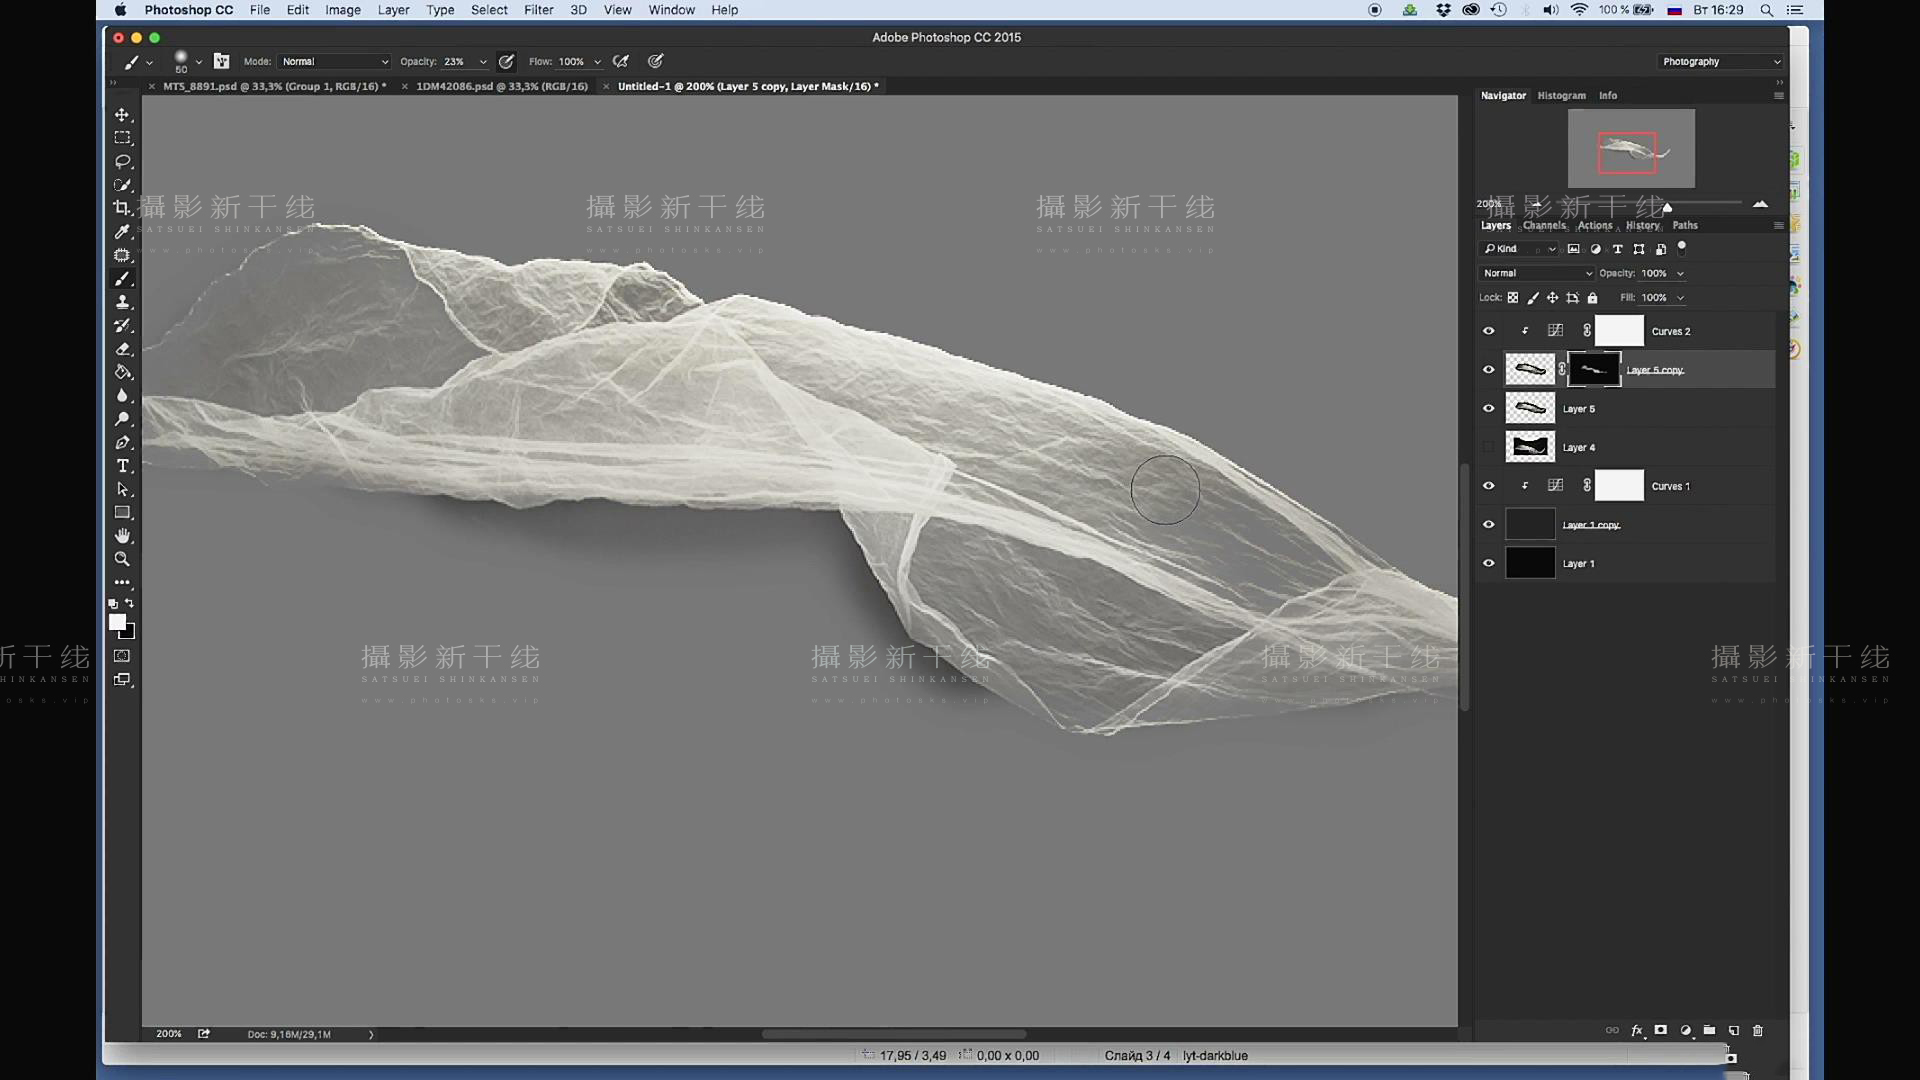Toggle lock transparent pixels
This screenshot has width=1920, height=1080.
pyautogui.click(x=1513, y=297)
